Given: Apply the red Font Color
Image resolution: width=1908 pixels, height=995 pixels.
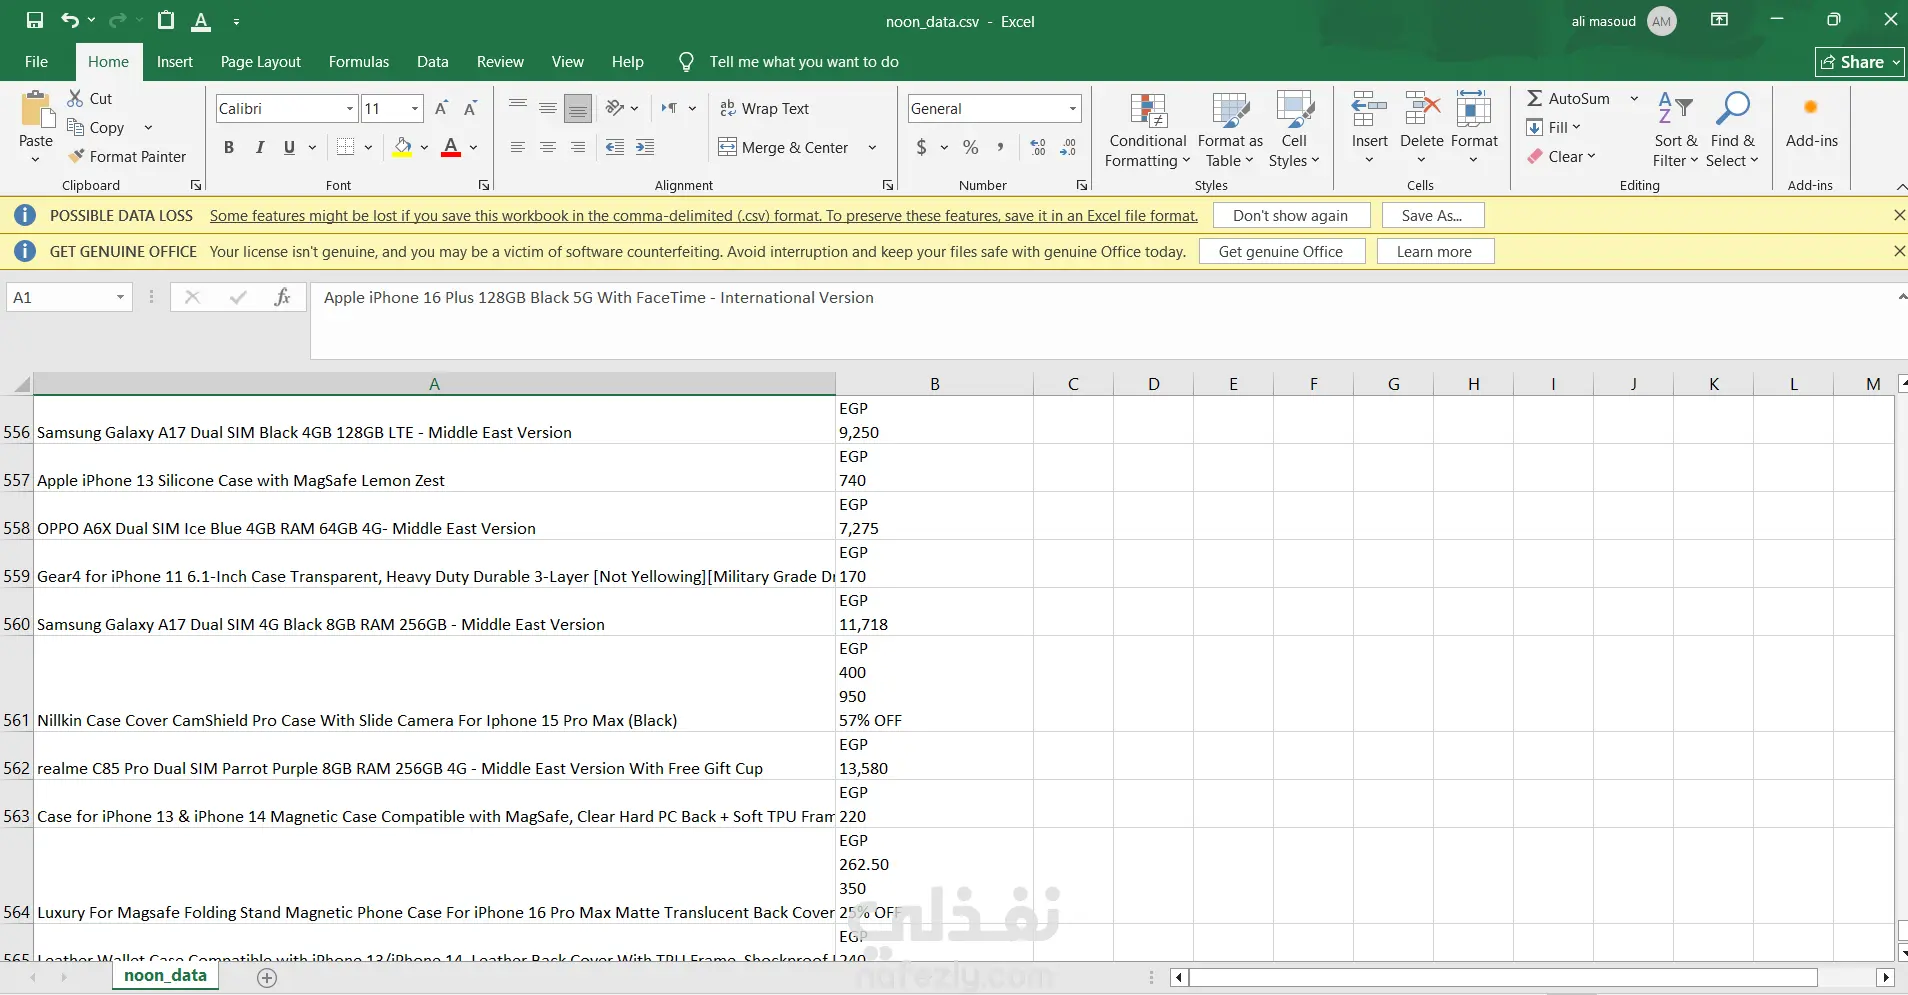Looking at the screenshot, I should pyautogui.click(x=451, y=147).
